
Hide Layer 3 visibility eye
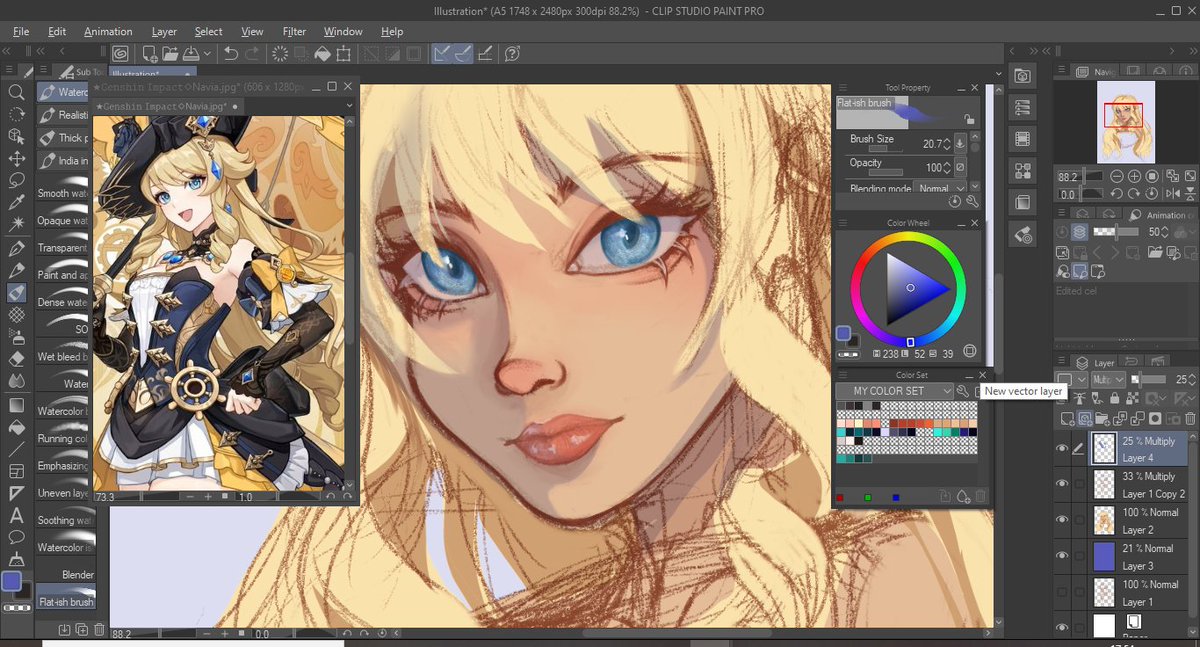click(1062, 556)
